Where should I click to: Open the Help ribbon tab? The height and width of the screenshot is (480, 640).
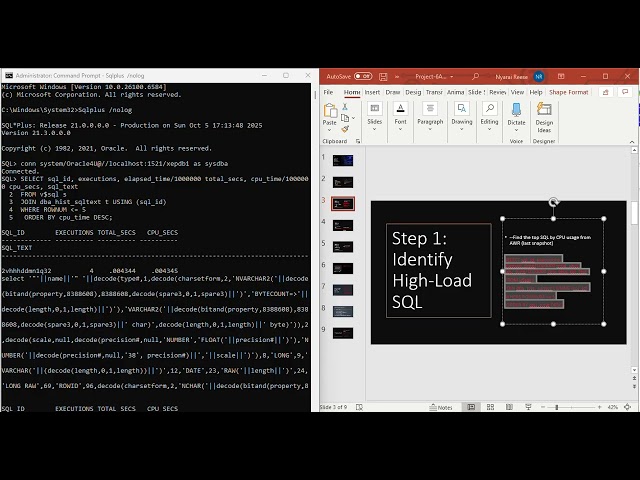tap(536, 92)
